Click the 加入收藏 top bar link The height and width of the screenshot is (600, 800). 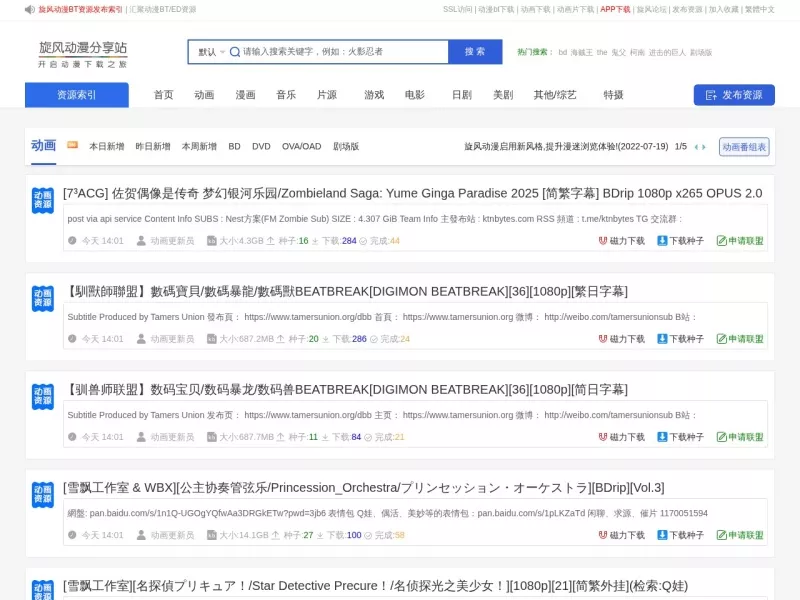(x=723, y=9)
